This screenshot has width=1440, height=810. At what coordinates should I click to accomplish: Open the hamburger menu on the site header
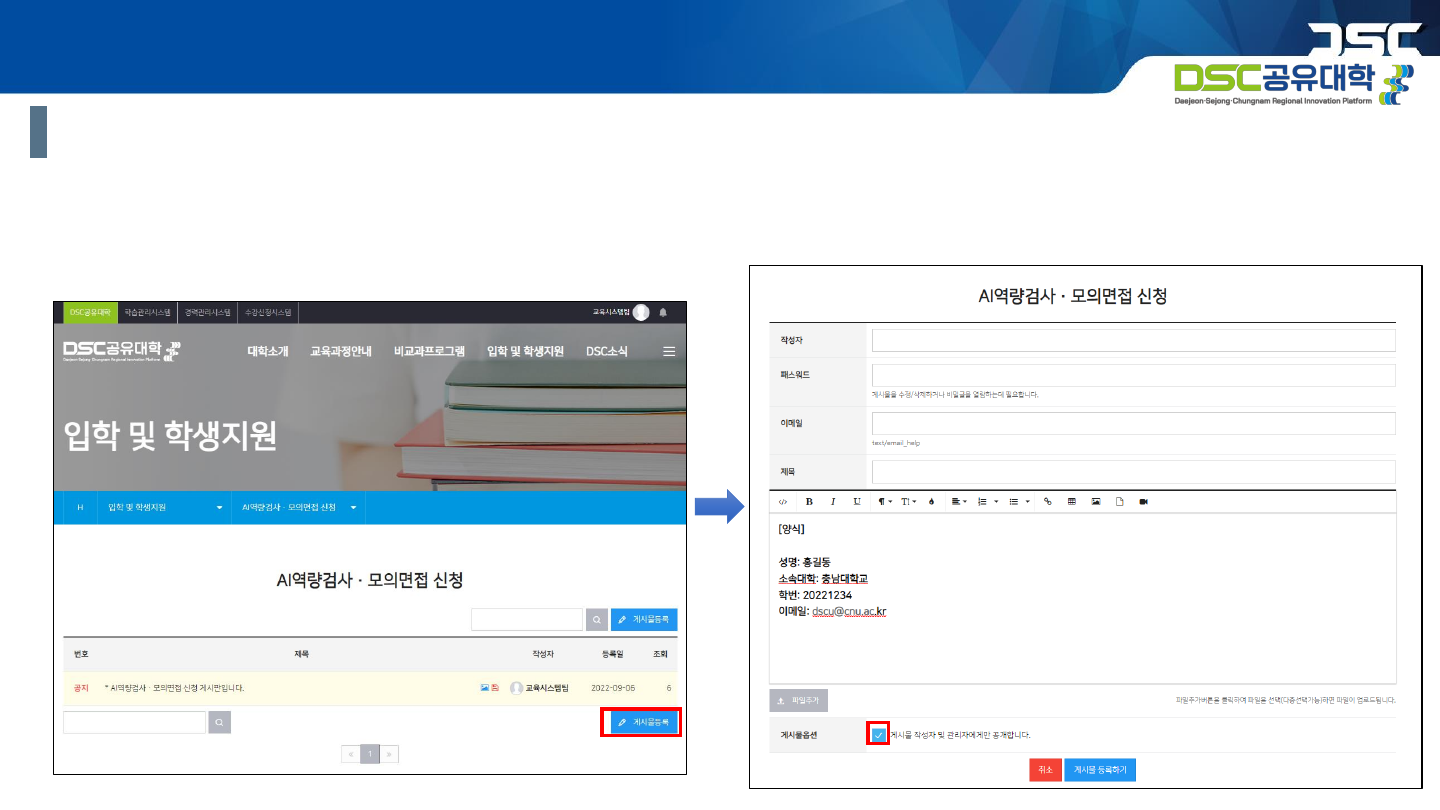(669, 351)
